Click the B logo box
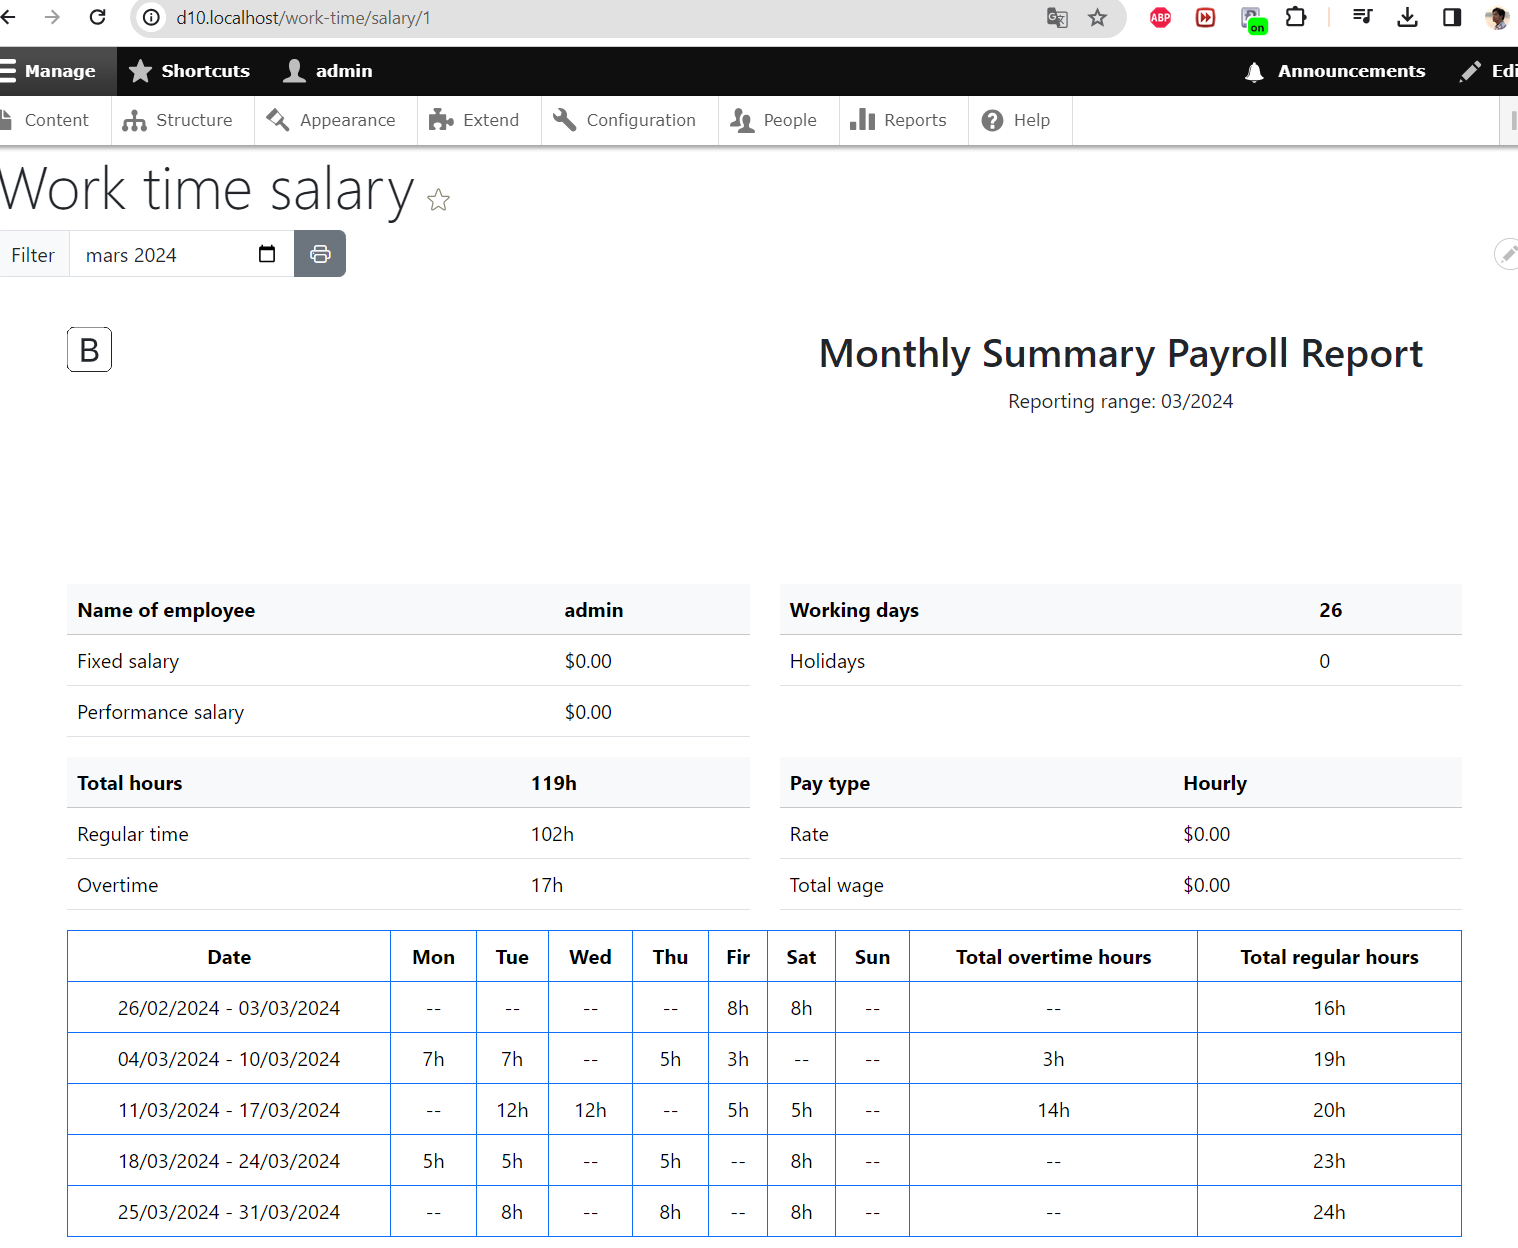1518x1248 pixels. (89, 350)
